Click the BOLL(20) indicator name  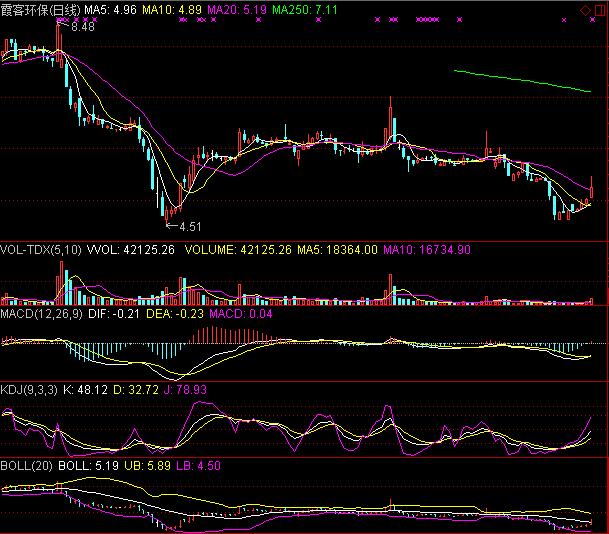coord(26,466)
